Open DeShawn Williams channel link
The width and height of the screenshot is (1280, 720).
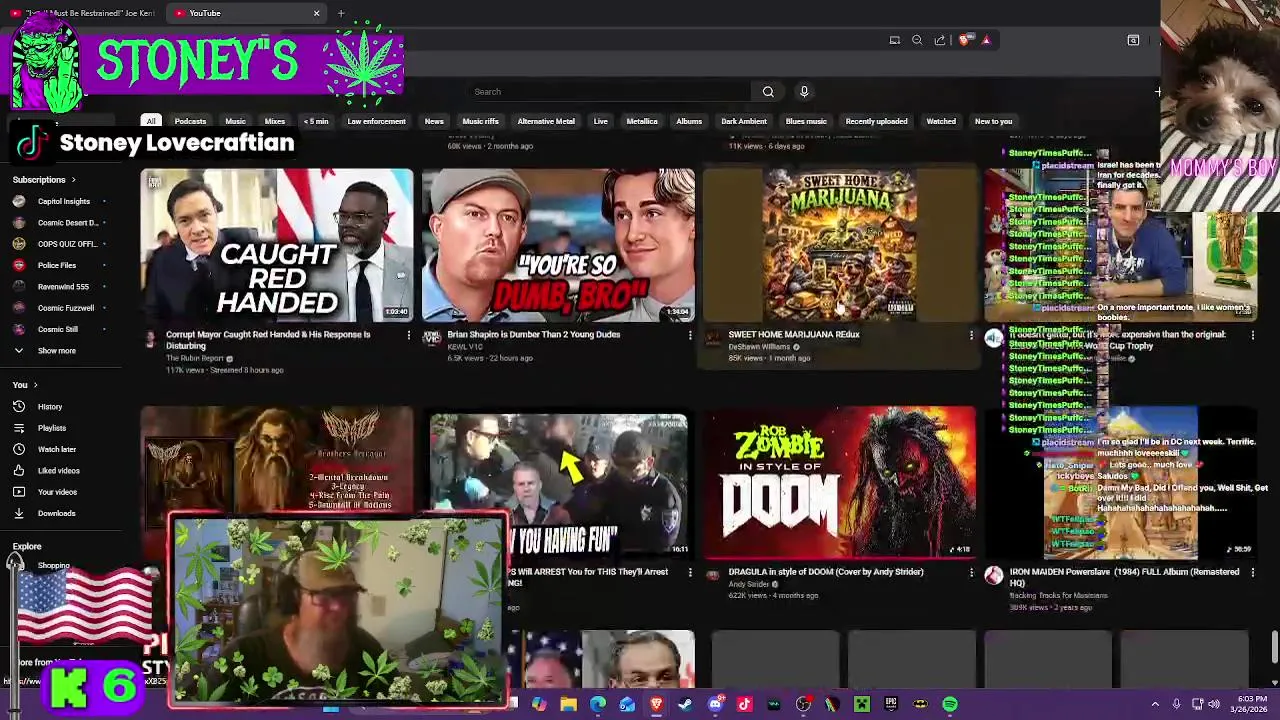(x=759, y=347)
